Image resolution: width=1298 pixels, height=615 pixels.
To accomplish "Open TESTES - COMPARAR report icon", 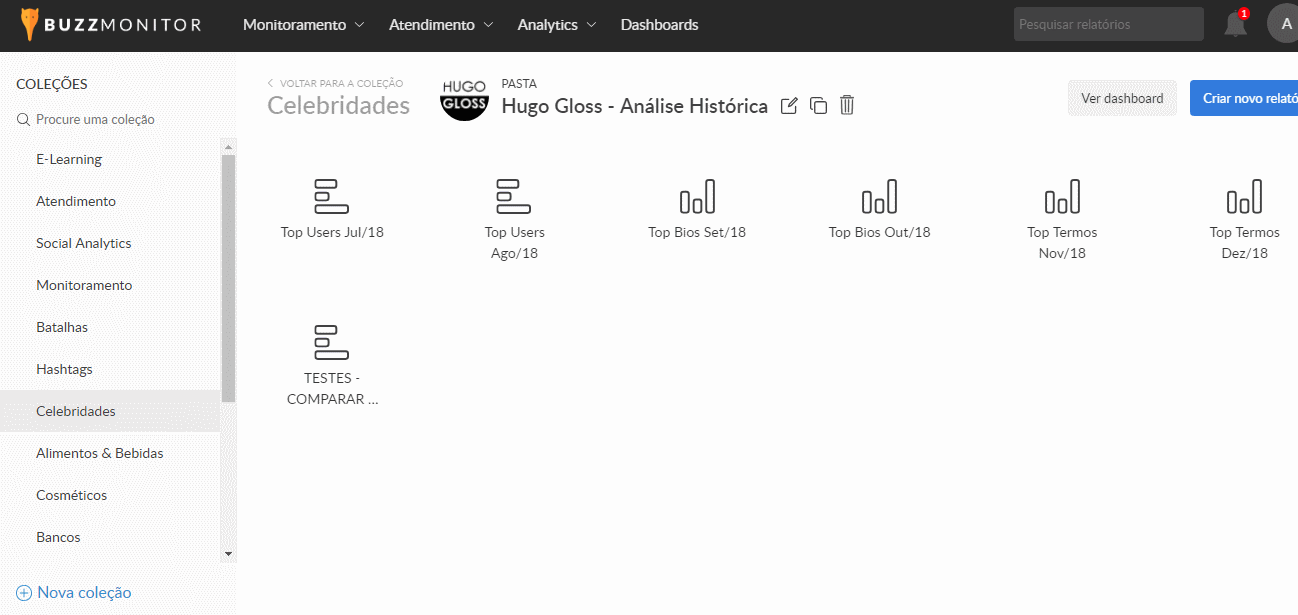I will 332,342.
